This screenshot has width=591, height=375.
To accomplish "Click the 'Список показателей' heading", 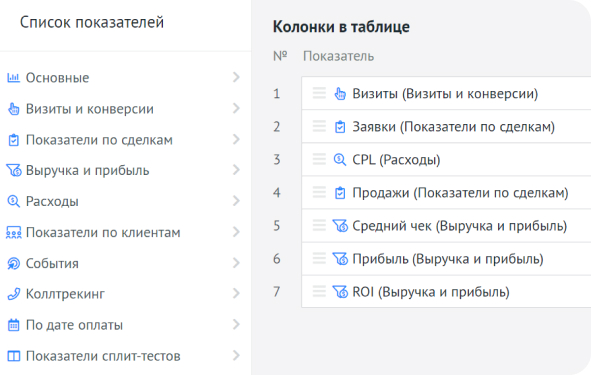I will (x=92, y=22).
